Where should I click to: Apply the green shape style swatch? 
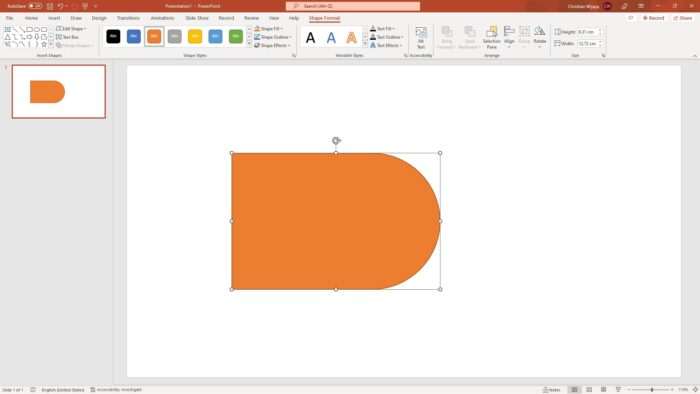[x=236, y=37]
